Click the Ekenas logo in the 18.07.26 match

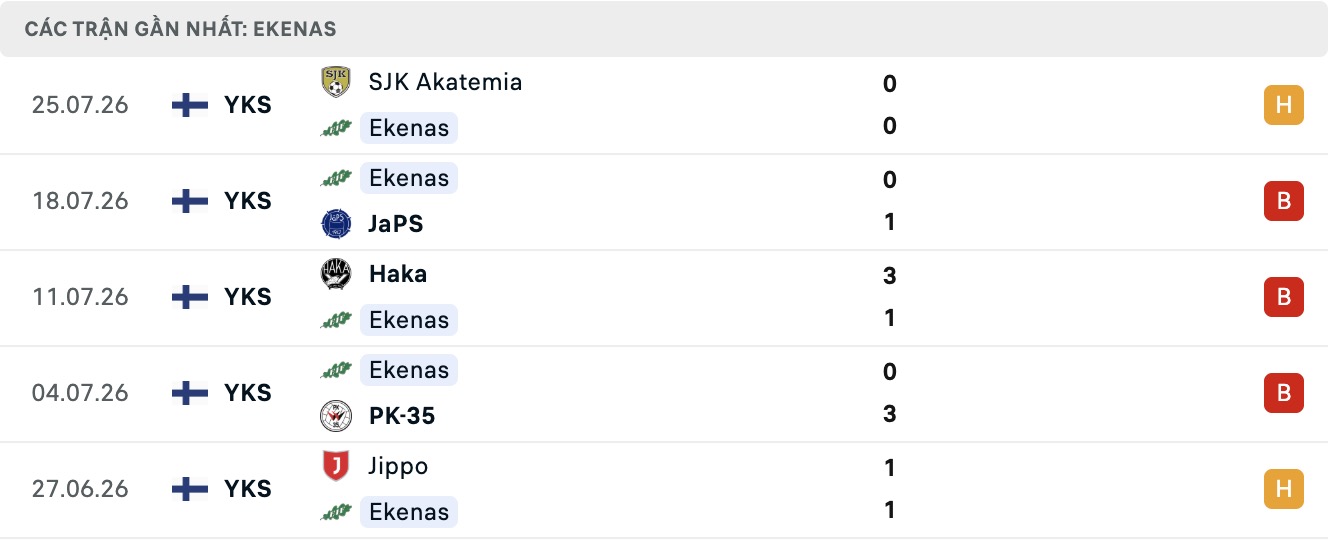336,178
